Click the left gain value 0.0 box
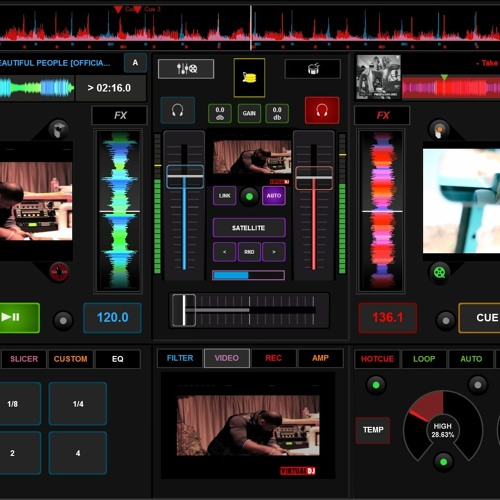This screenshot has width=500, height=500. [x=220, y=114]
